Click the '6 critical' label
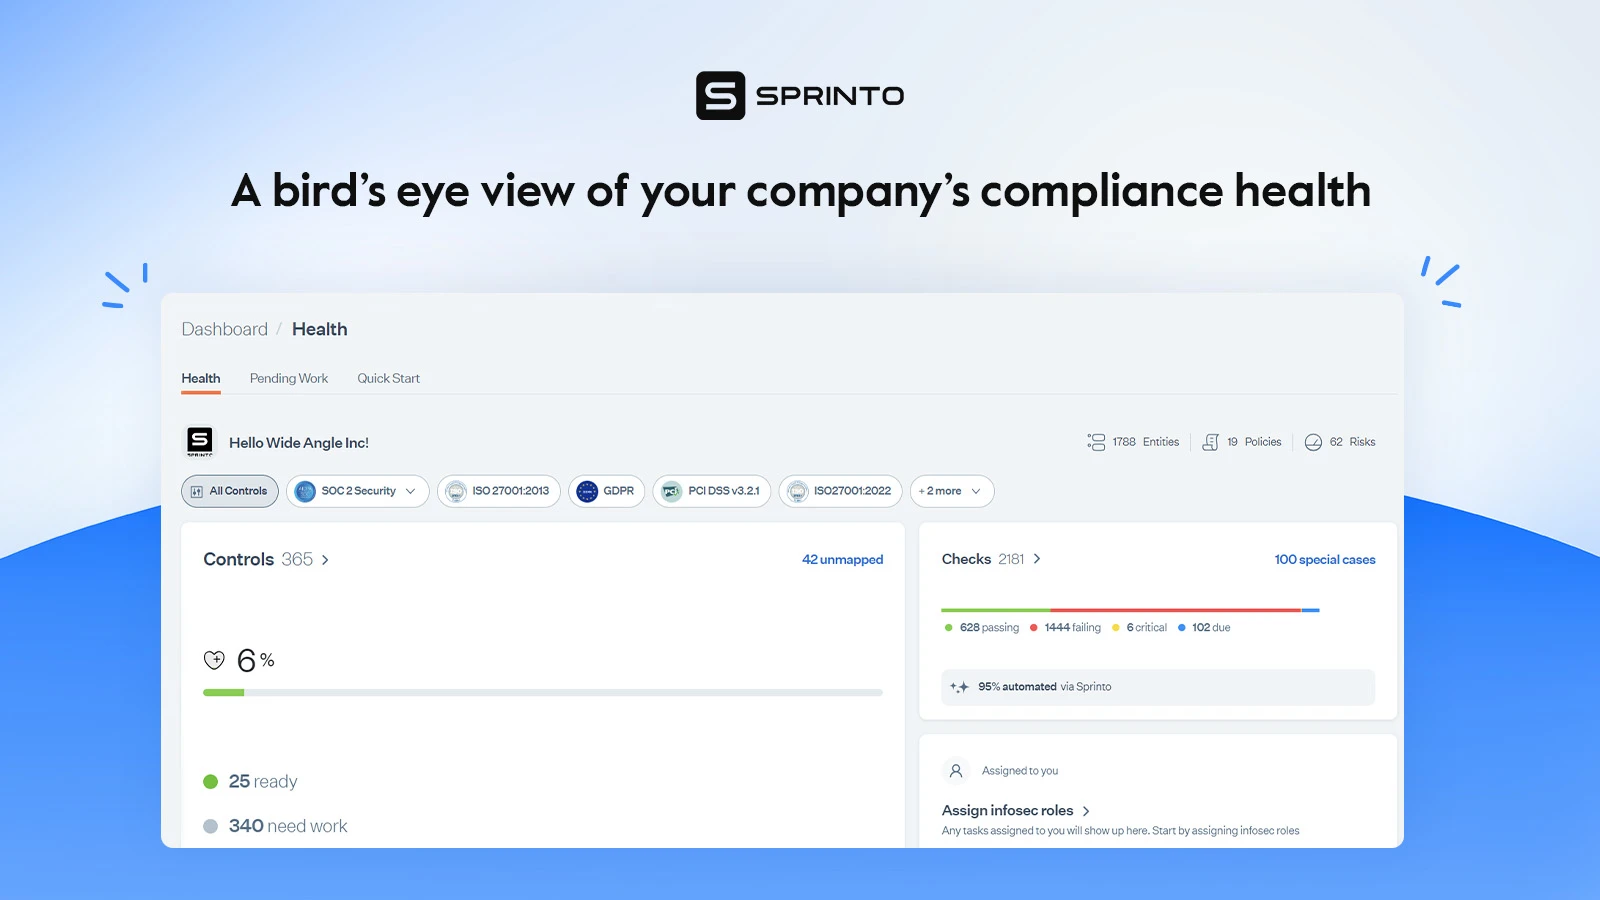 point(1147,628)
